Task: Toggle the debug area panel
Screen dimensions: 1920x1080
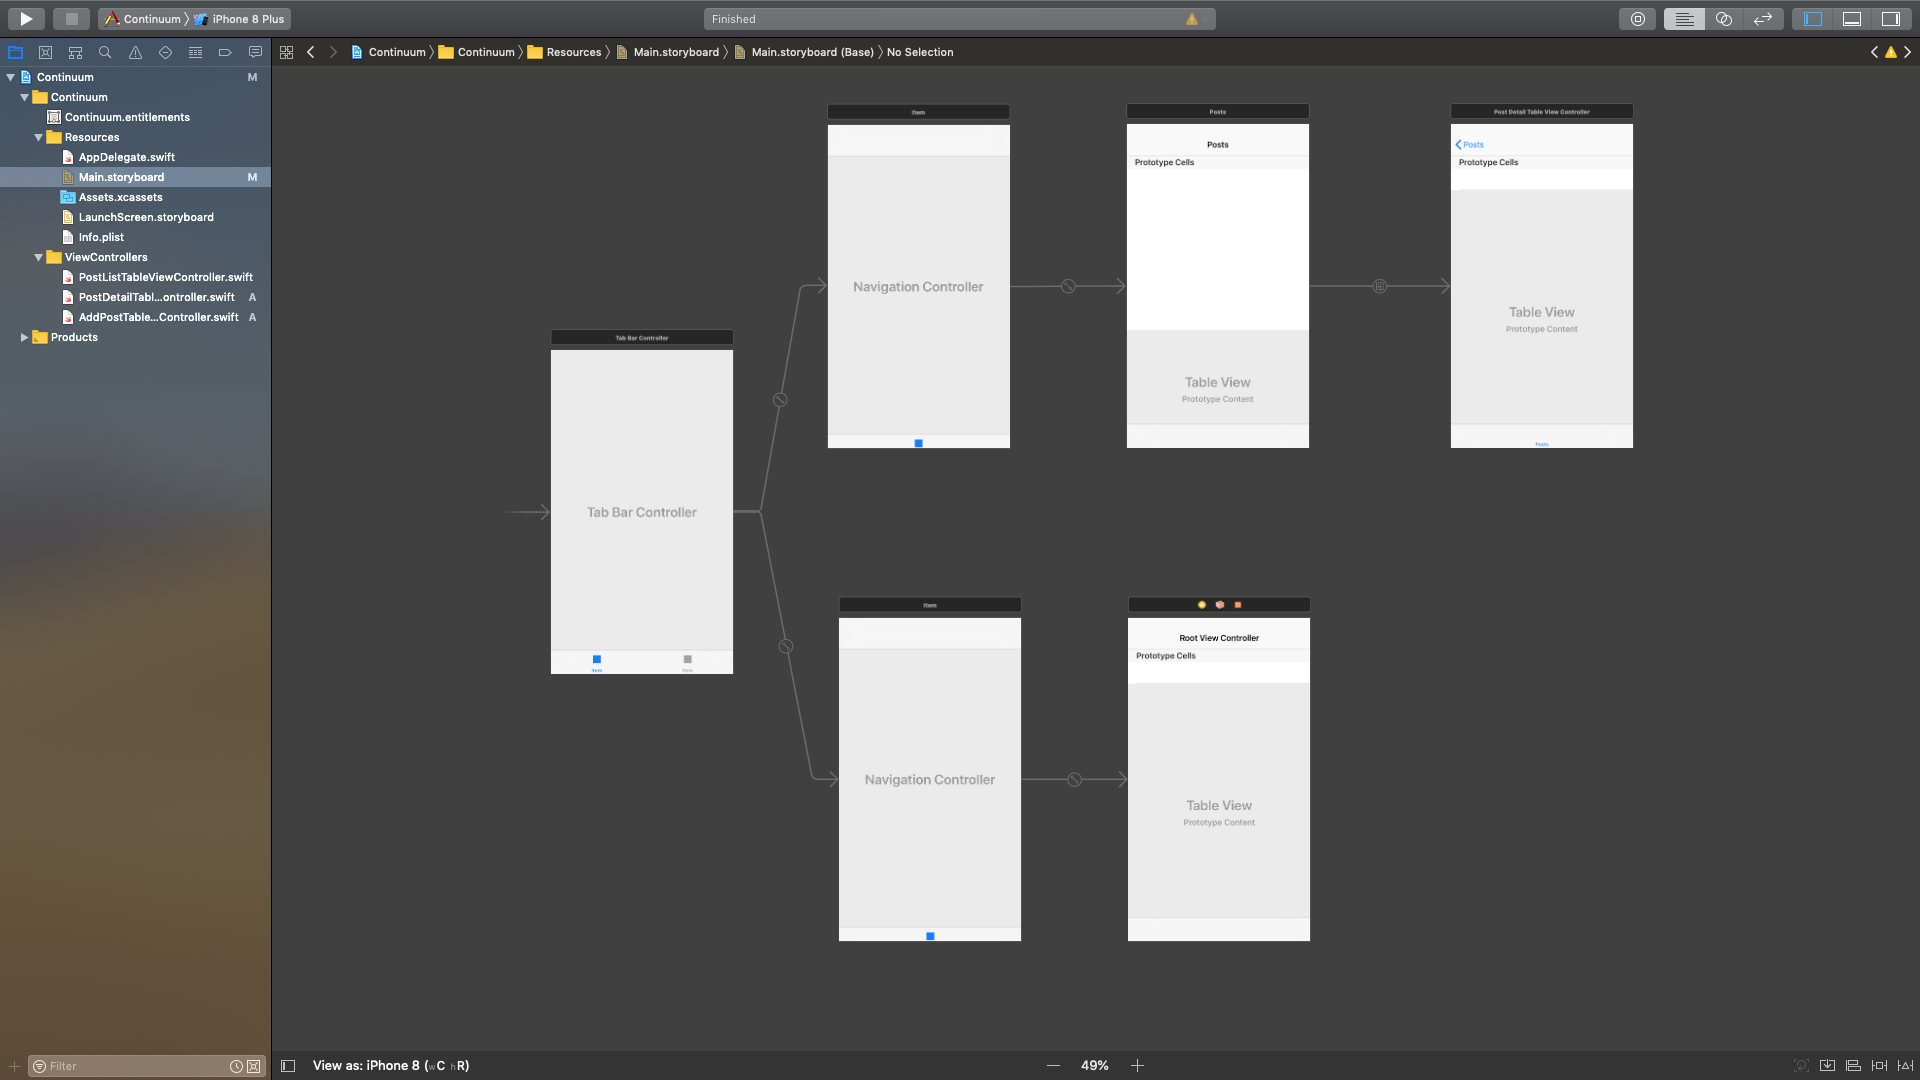Action: [1852, 19]
